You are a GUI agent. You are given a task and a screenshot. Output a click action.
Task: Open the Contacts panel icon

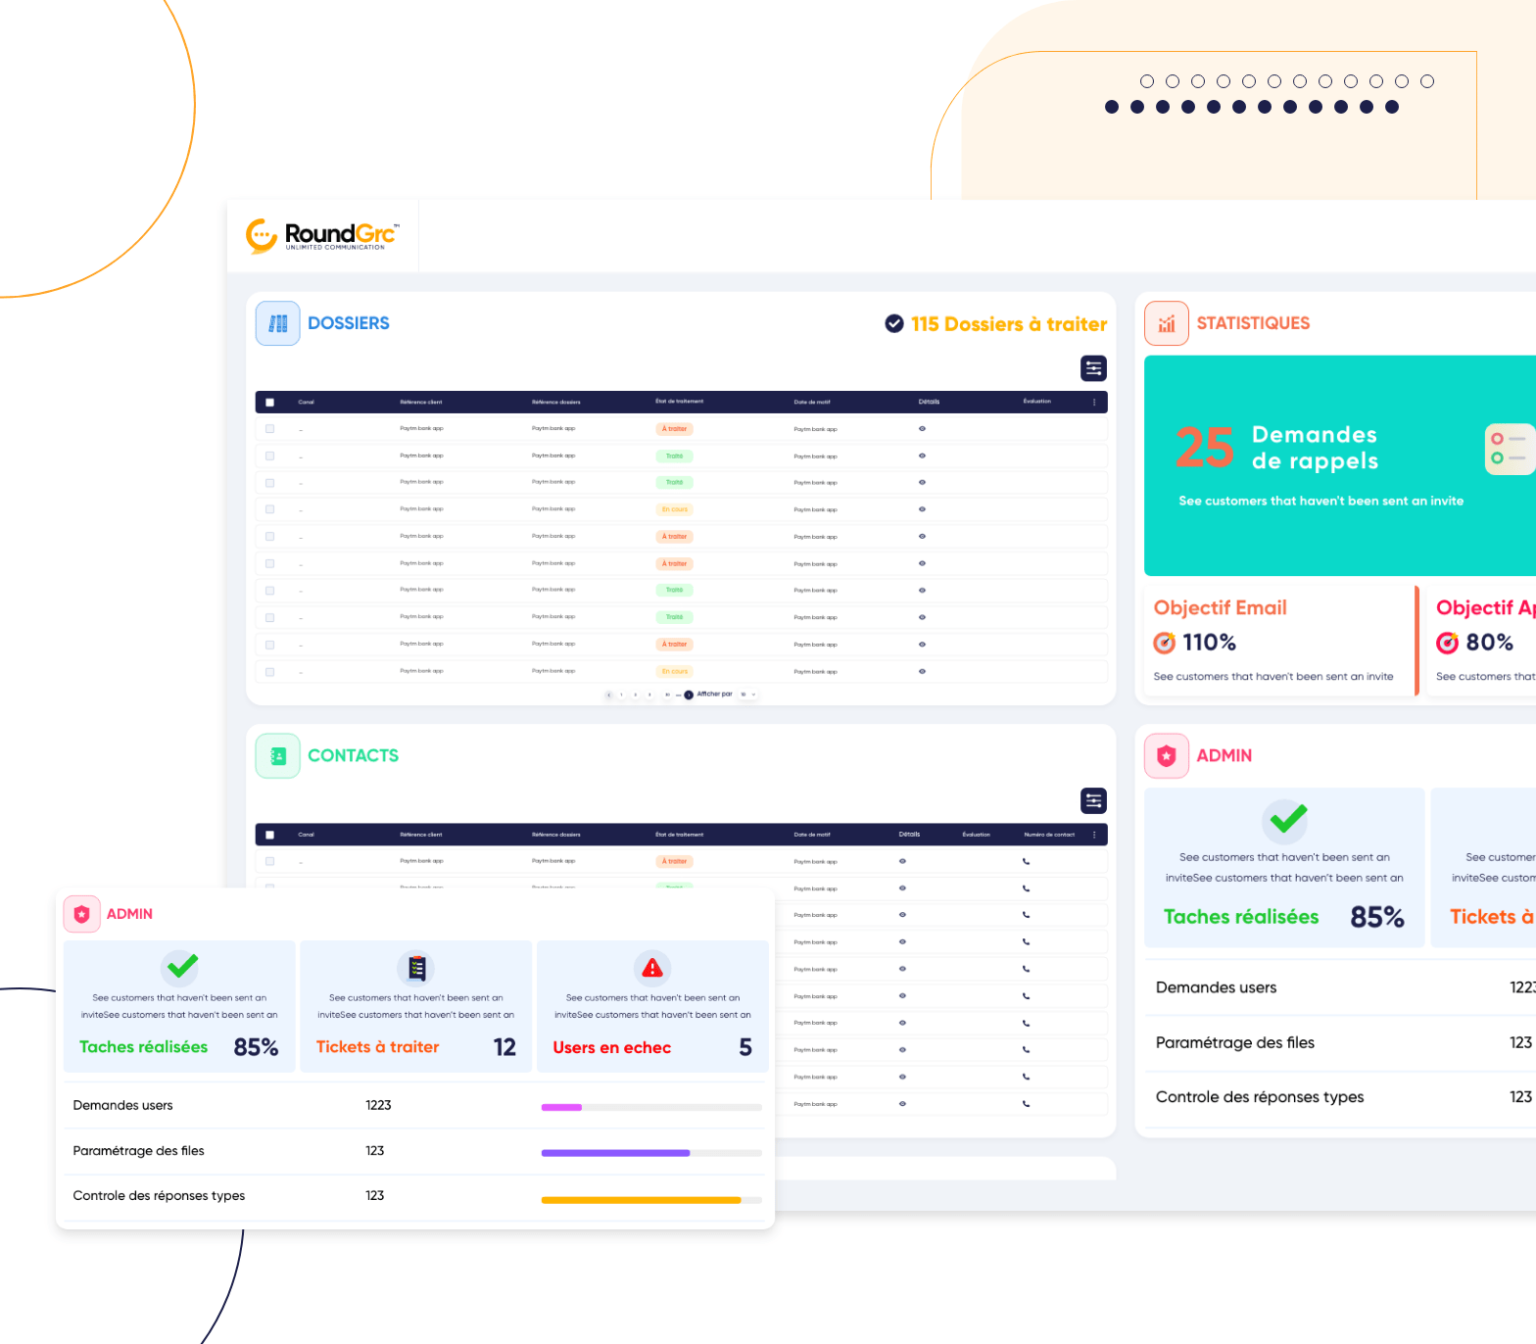tap(277, 756)
